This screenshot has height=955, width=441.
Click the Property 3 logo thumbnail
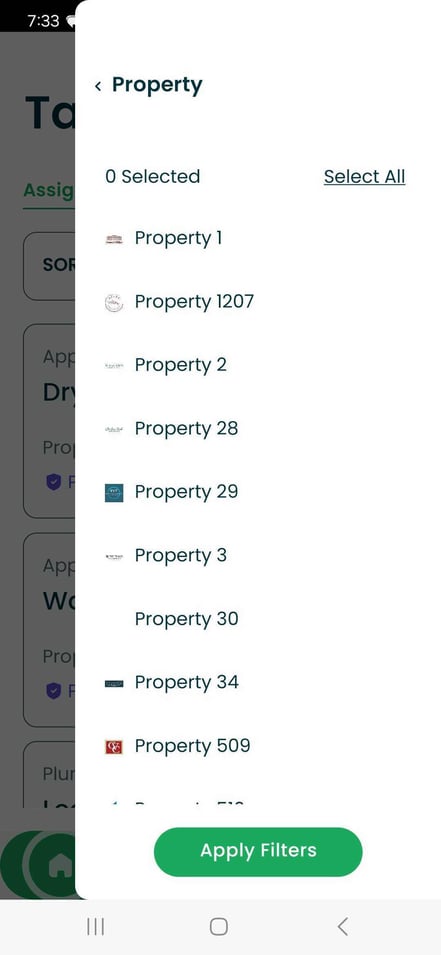click(114, 556)
